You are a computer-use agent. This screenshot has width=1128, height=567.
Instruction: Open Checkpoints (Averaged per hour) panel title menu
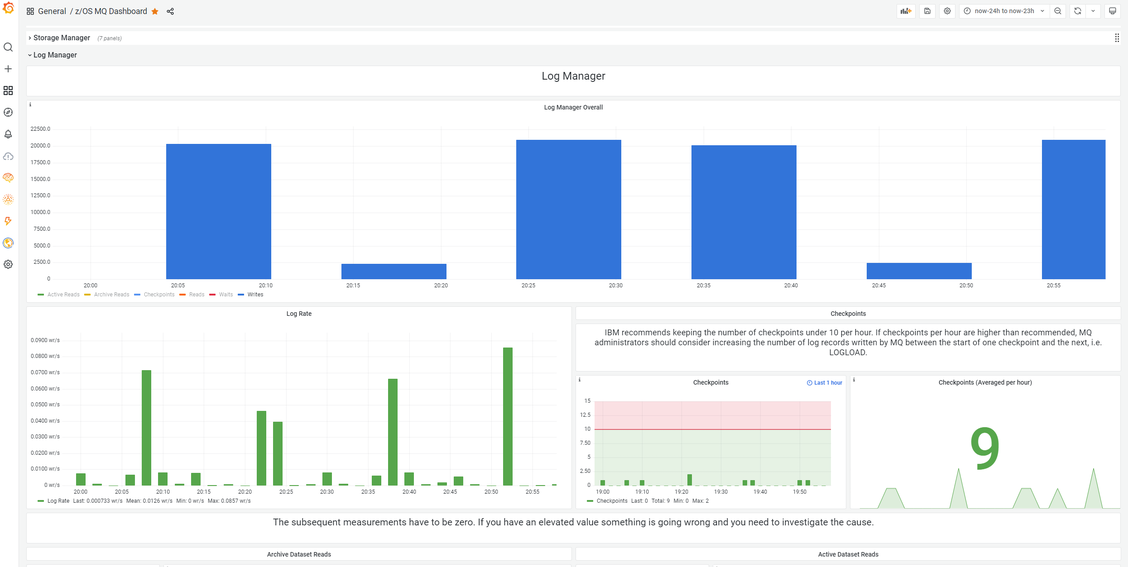click(985, 382)
